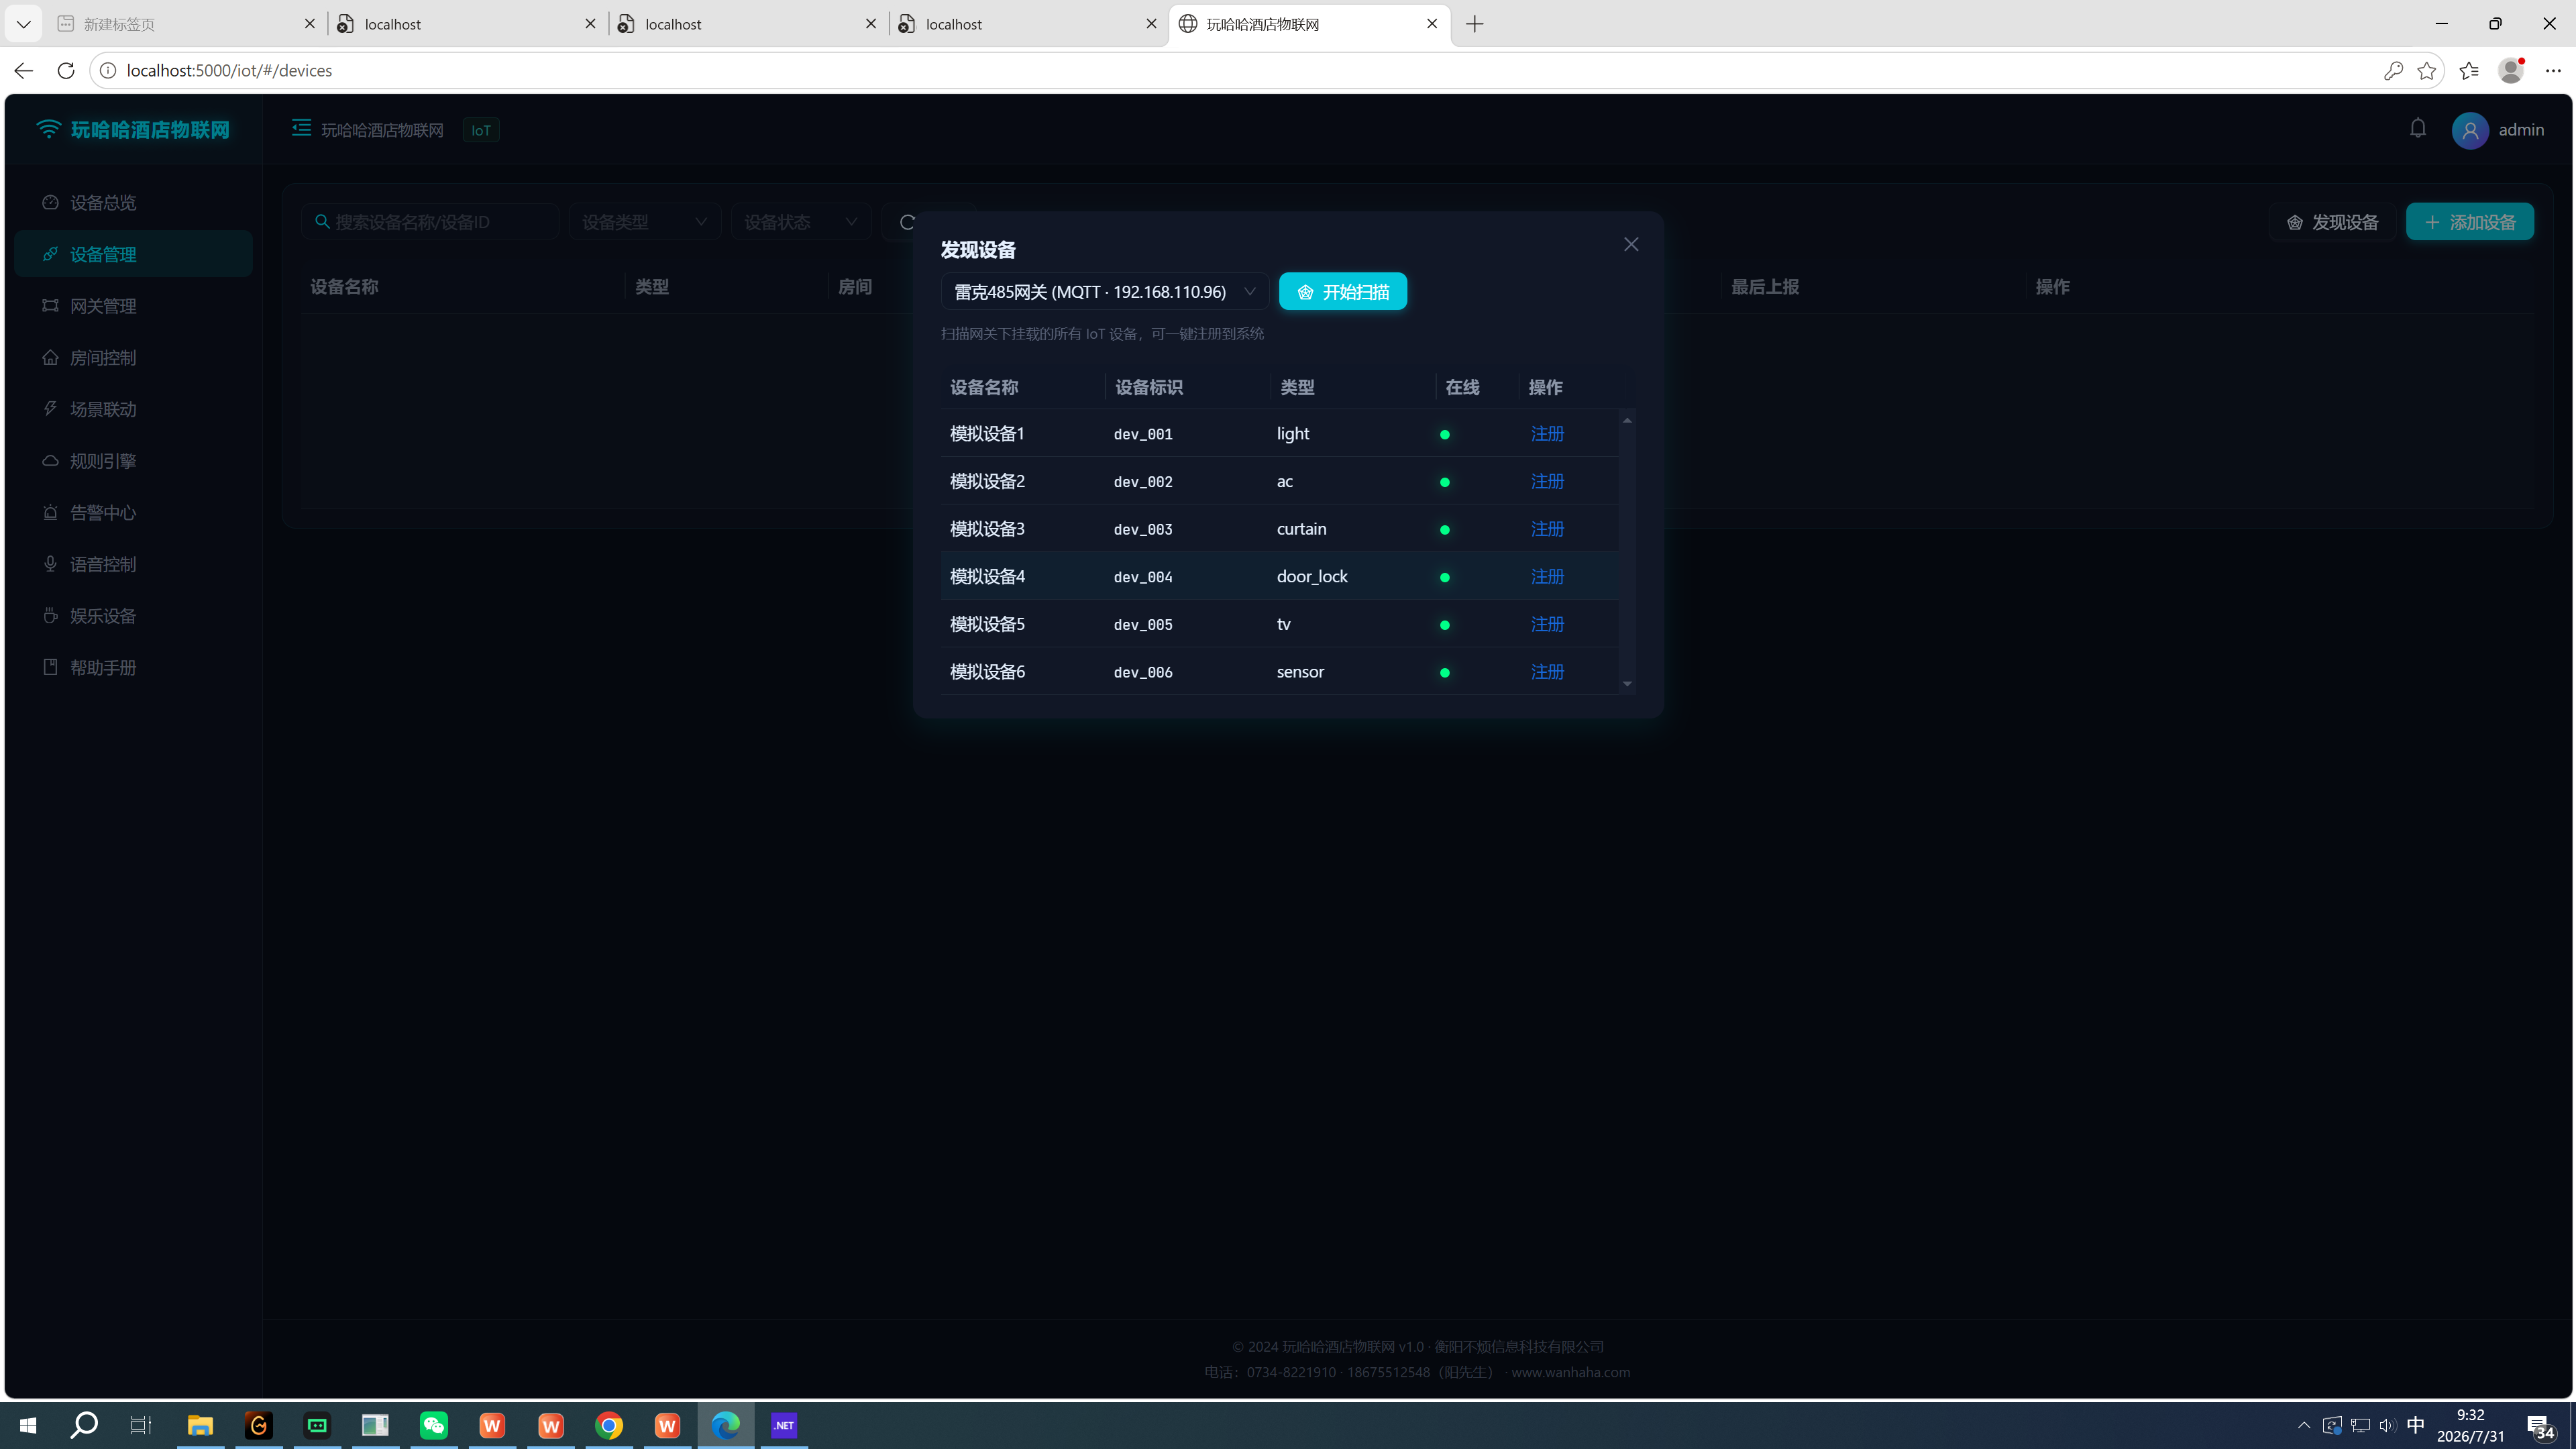Close the 发现设备 dialog

click(x=1631, y=245)
